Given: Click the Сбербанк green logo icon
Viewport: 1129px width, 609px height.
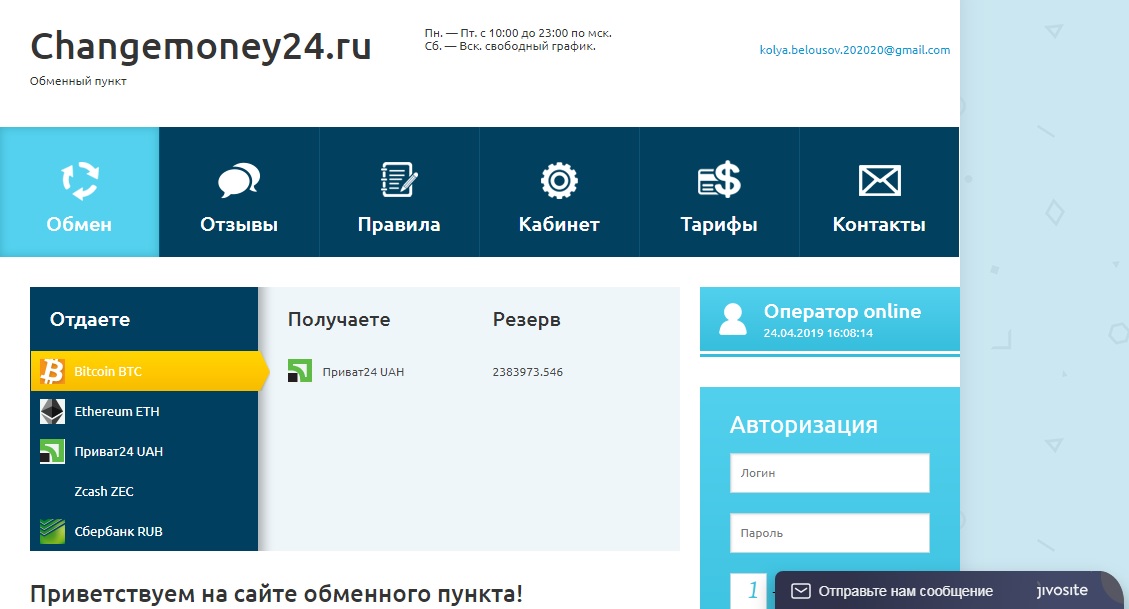Looking at the screenshot, I should tap(52, 531).
